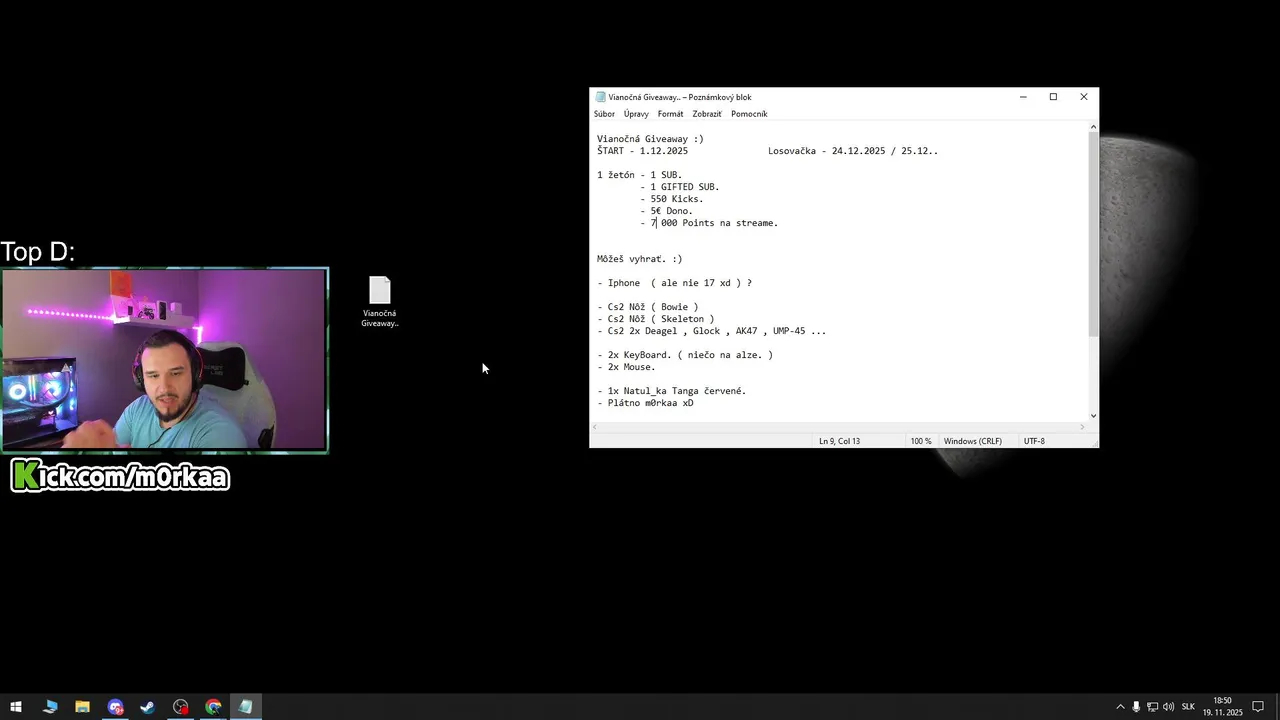This screenshot has width=1280, height=720.
Task: Click the 'Vianočná Giveaway :)' heading line
Action: 650,139
